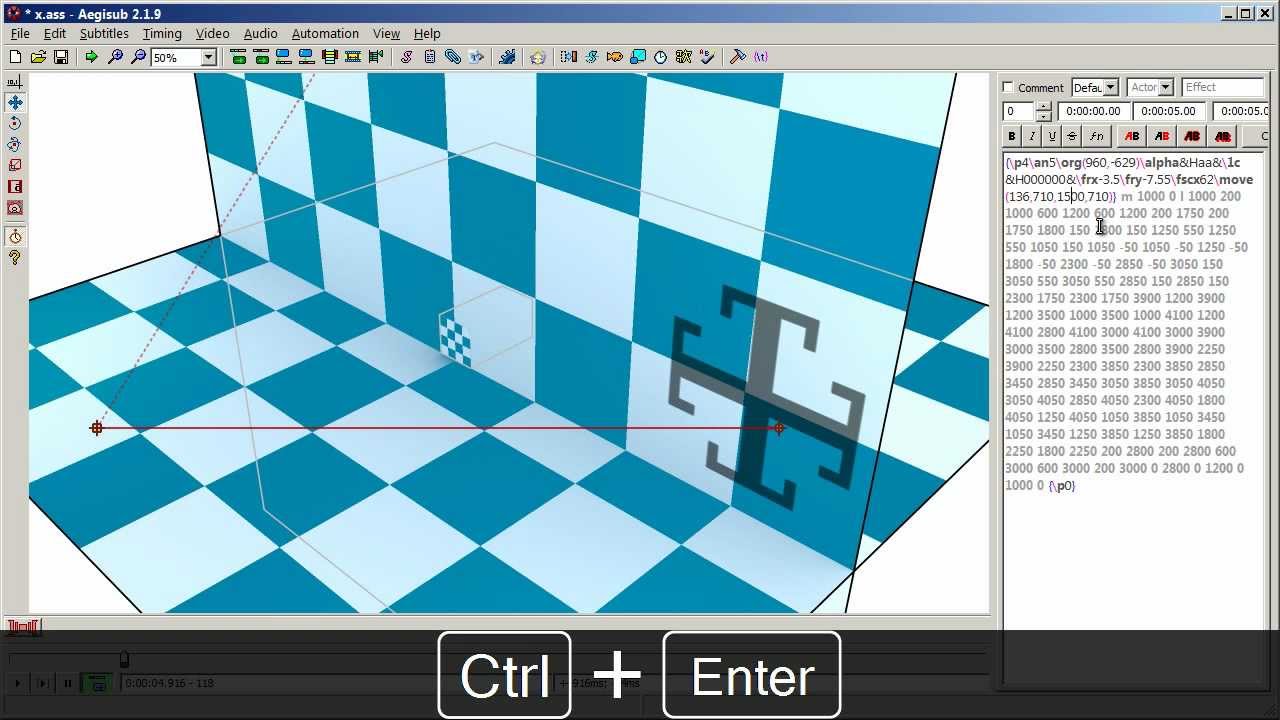
Task: Decrease the layer number spinner
Action: 1044,116
